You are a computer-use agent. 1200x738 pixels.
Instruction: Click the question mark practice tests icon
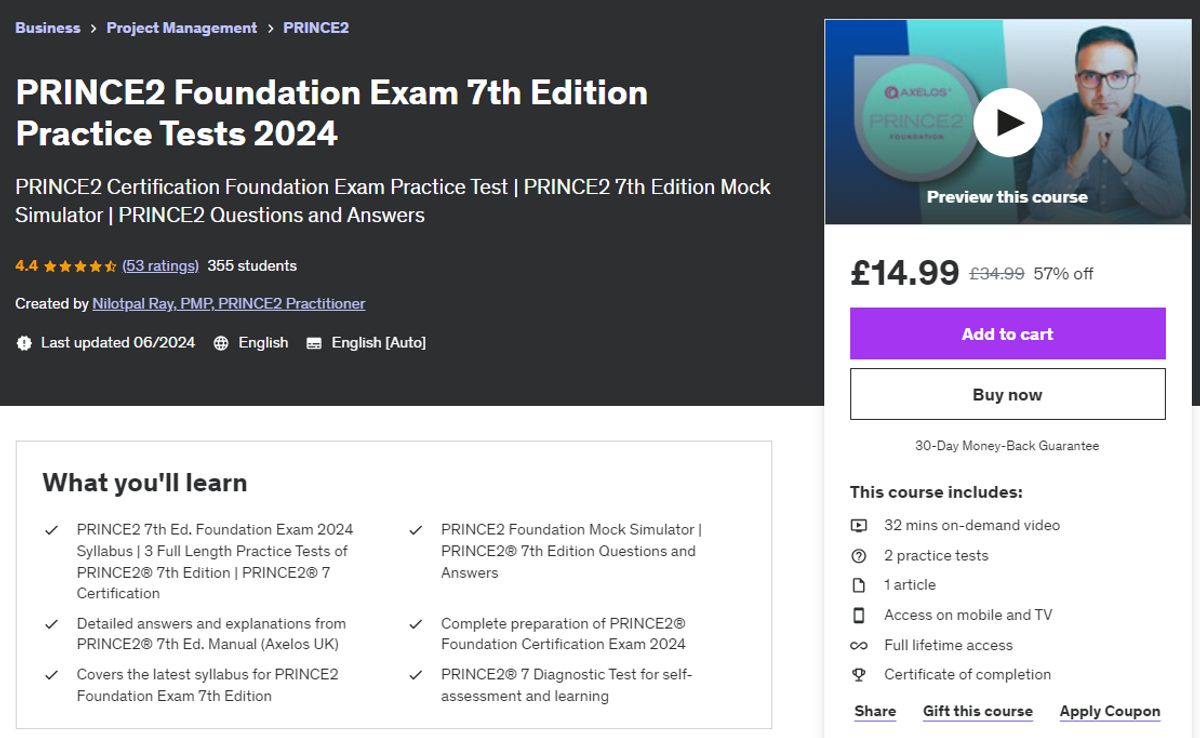click(x=858, y=555)
